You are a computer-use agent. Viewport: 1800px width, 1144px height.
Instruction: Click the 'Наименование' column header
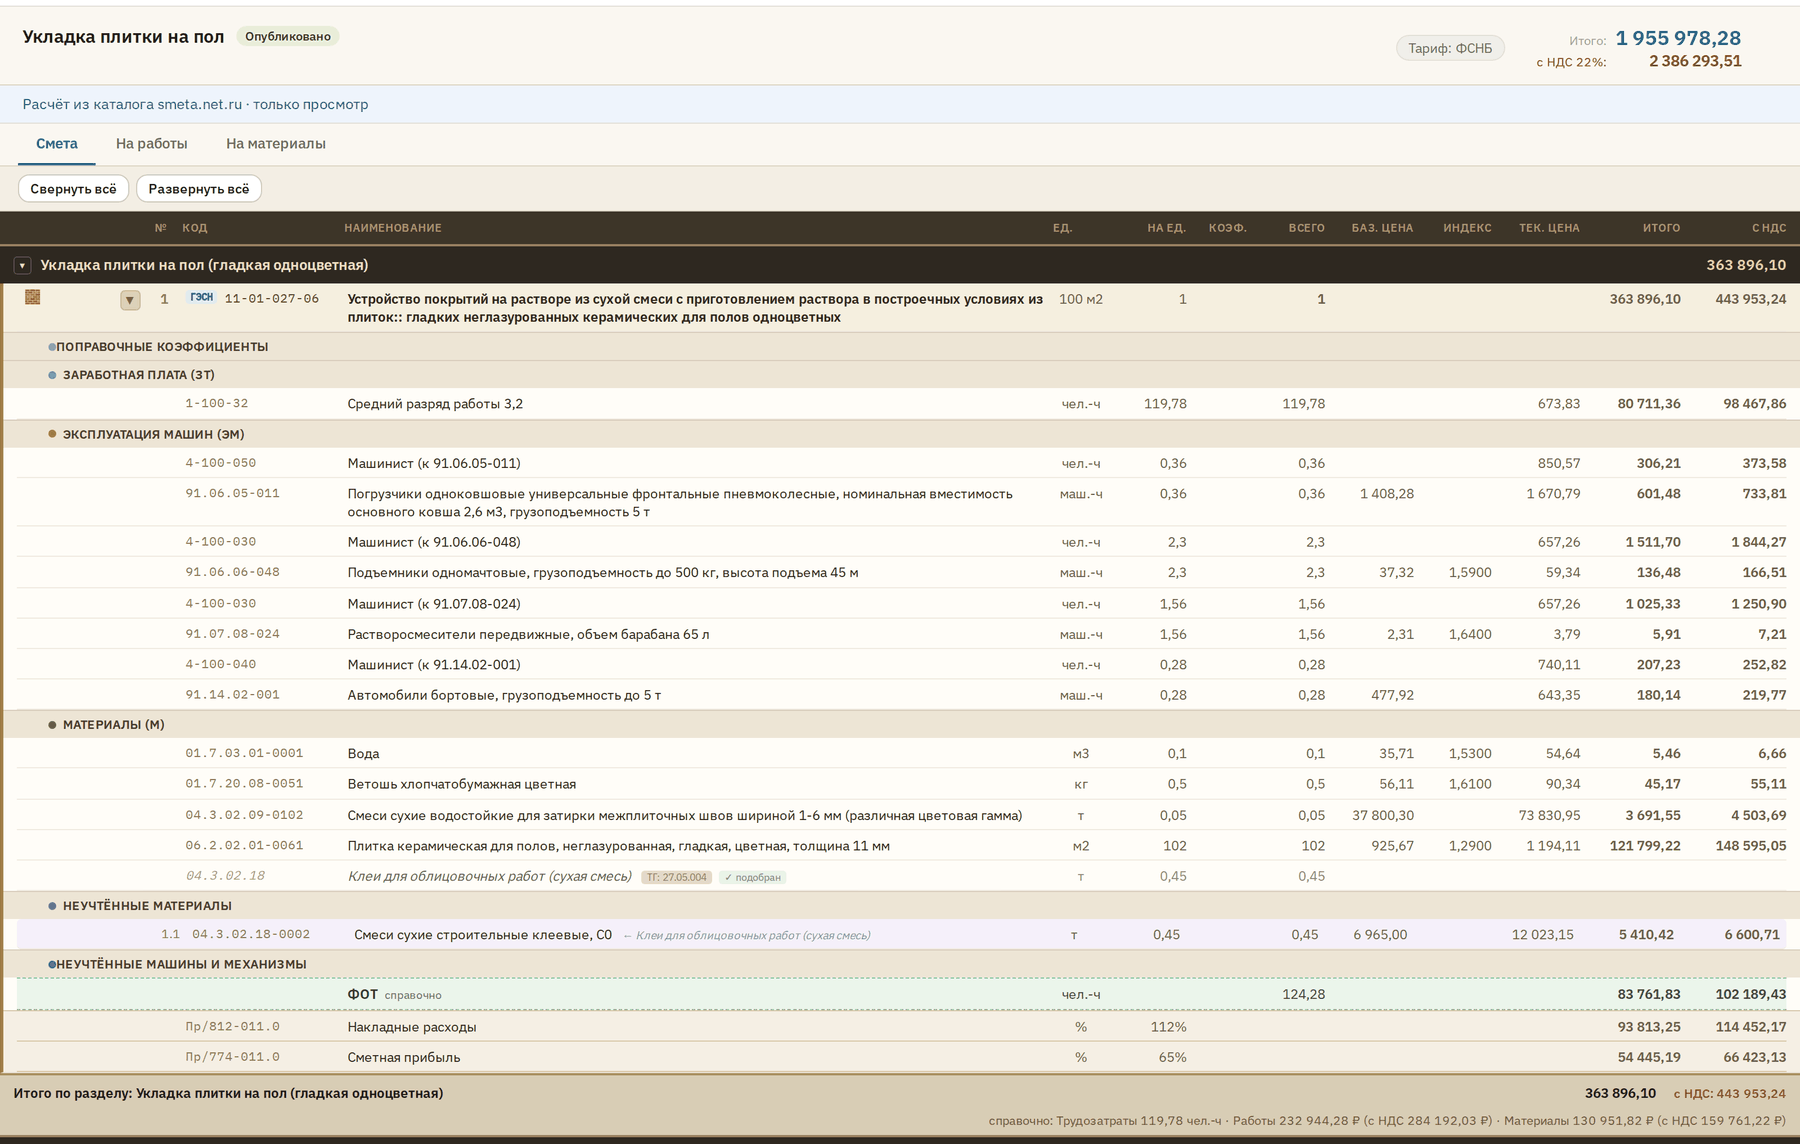coord(393,228)
